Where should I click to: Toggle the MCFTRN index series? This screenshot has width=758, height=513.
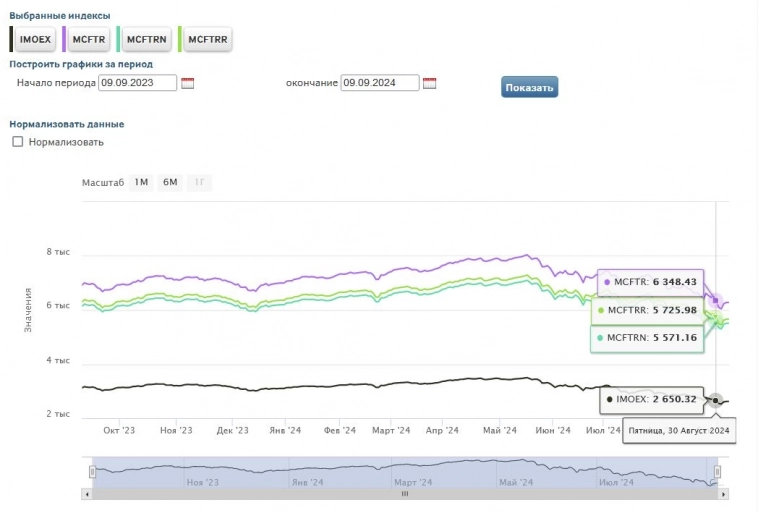point(146,39)
